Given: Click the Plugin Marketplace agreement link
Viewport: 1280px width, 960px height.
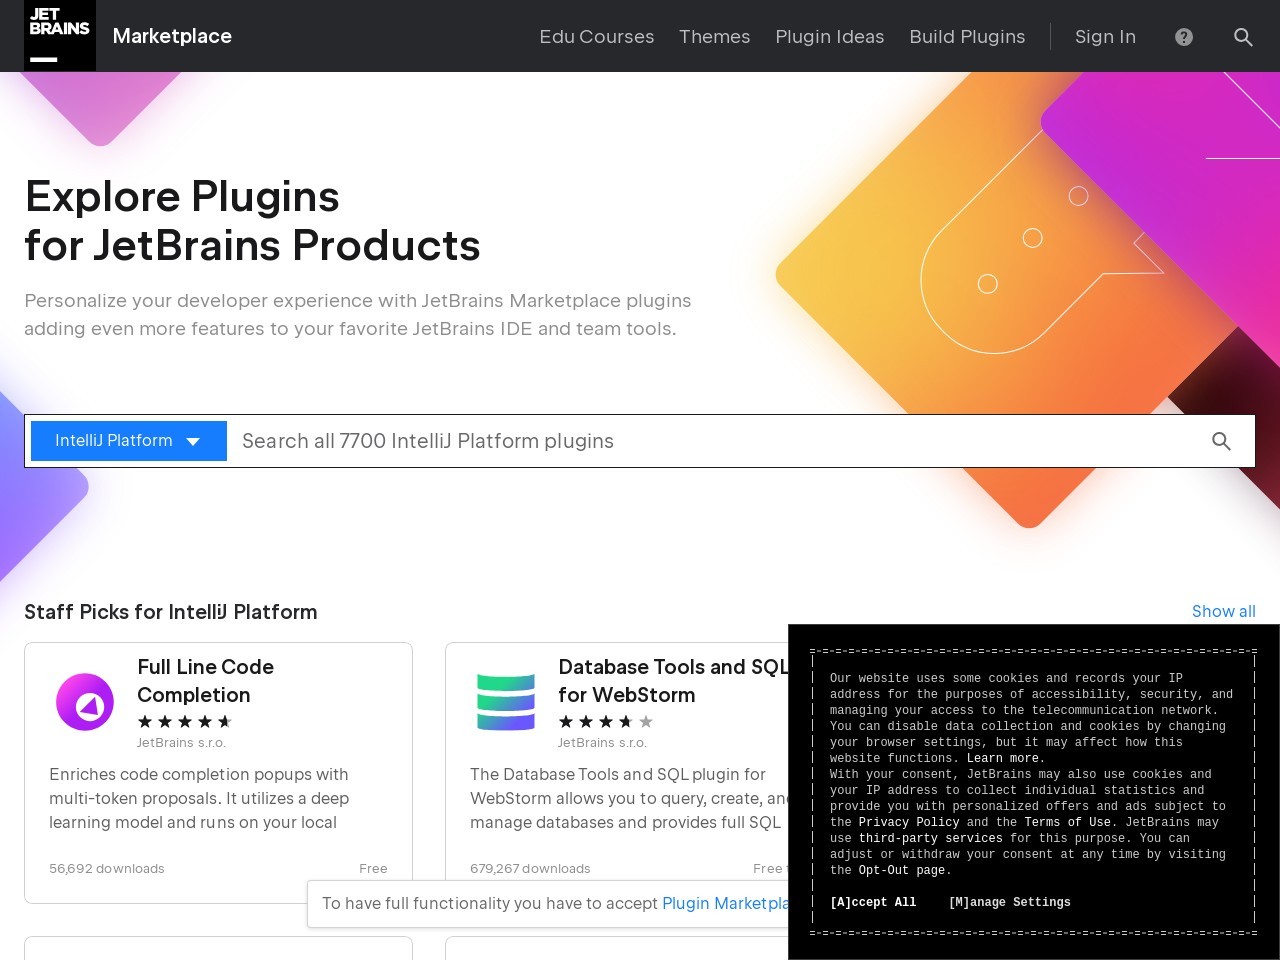Looking at the screenshot, I should 725,903.
